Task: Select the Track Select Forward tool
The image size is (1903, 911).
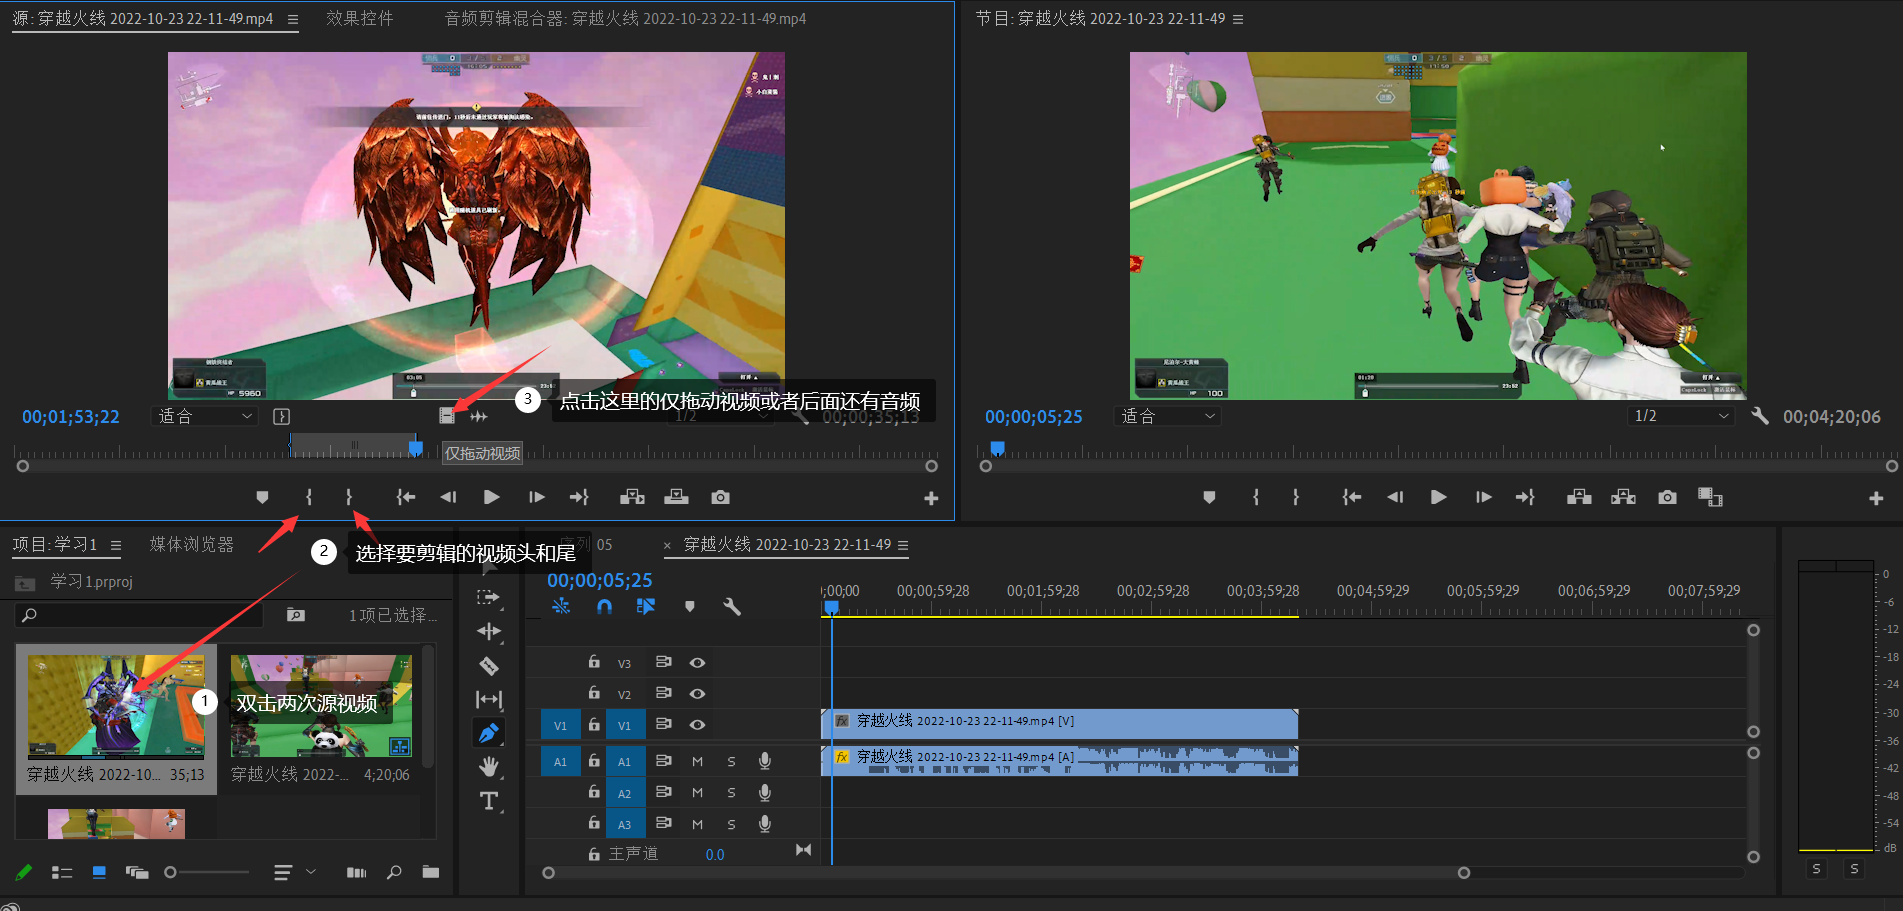Action: (488, 597)
